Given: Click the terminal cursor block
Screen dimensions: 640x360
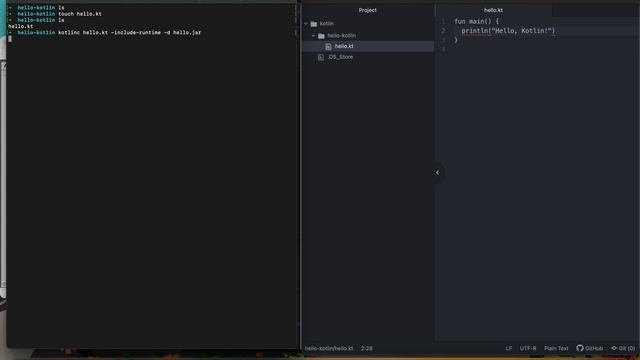Looking at the screenshot, I should [x=10, y=39].
